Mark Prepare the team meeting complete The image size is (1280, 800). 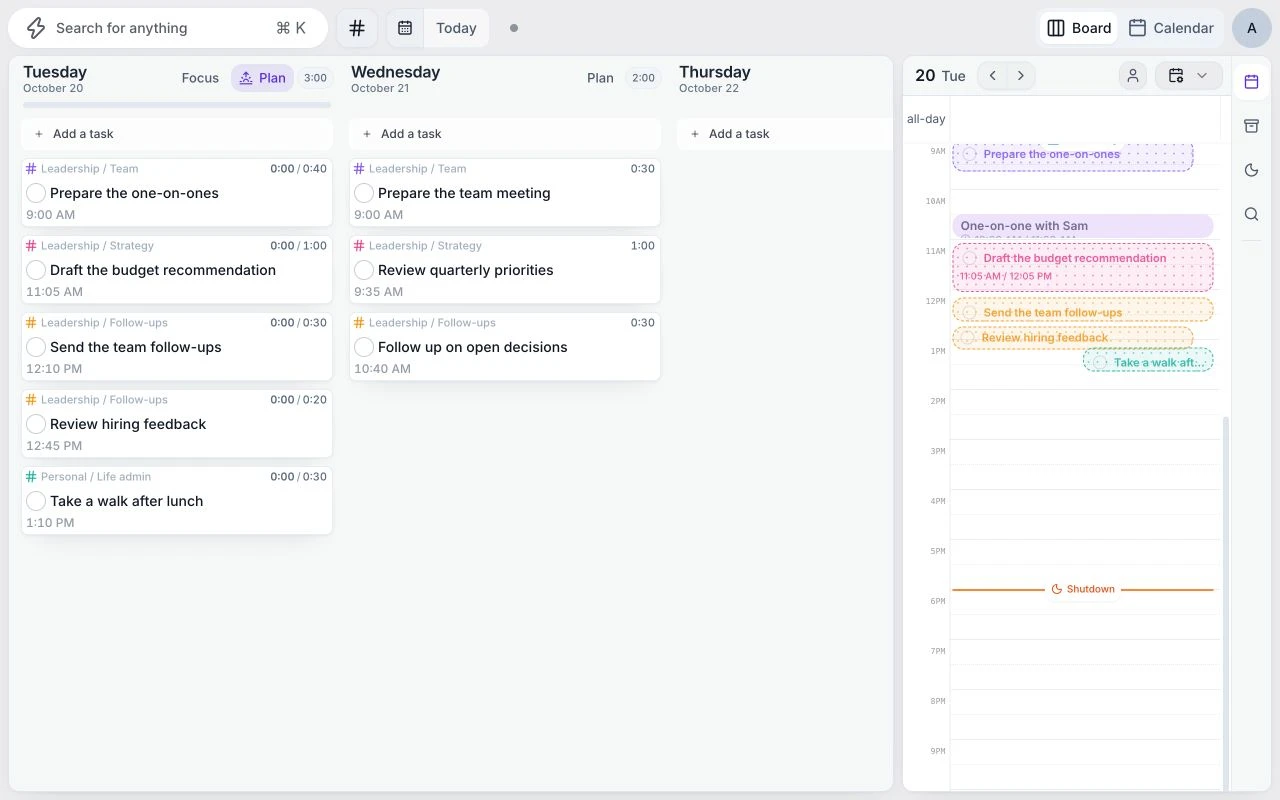[364, 193]
